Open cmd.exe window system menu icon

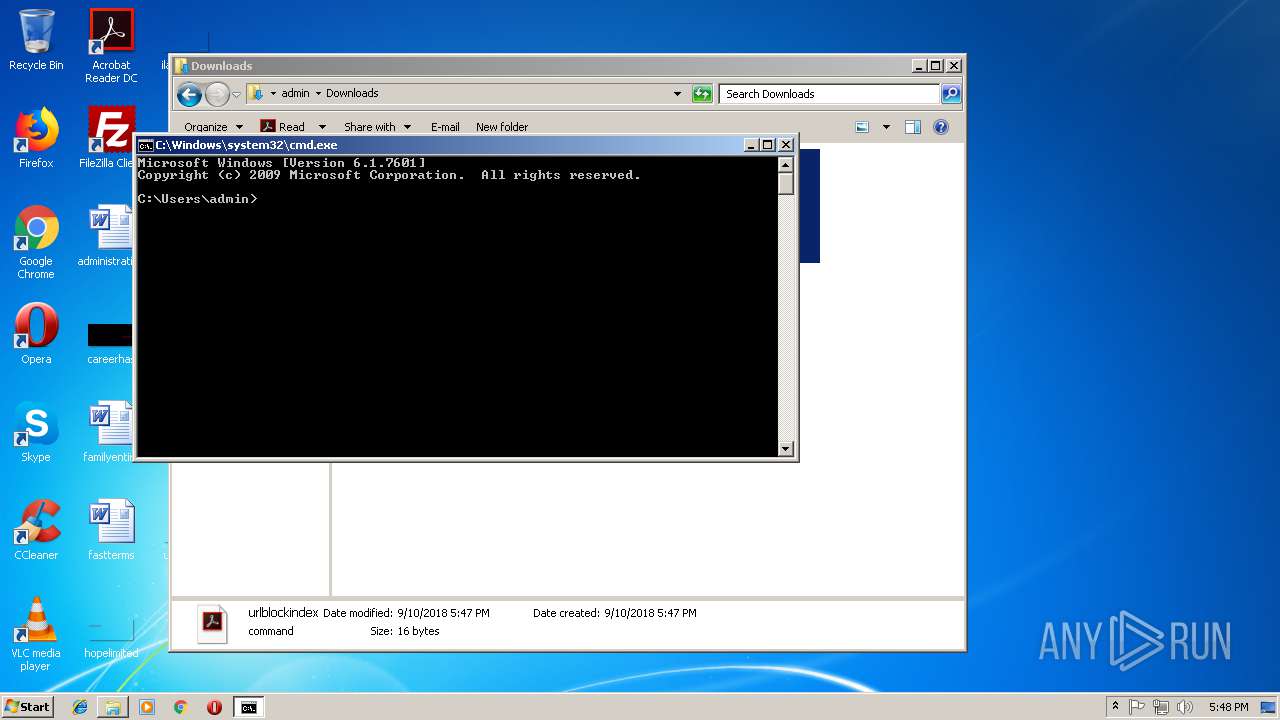tap(145, 145)
